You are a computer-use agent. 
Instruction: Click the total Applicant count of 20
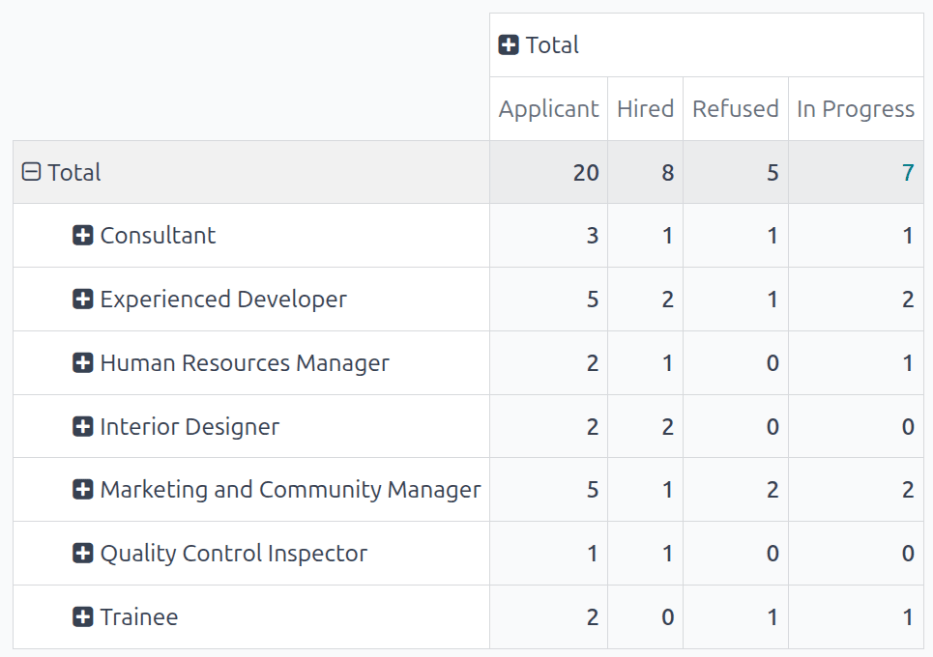[588, 172]
